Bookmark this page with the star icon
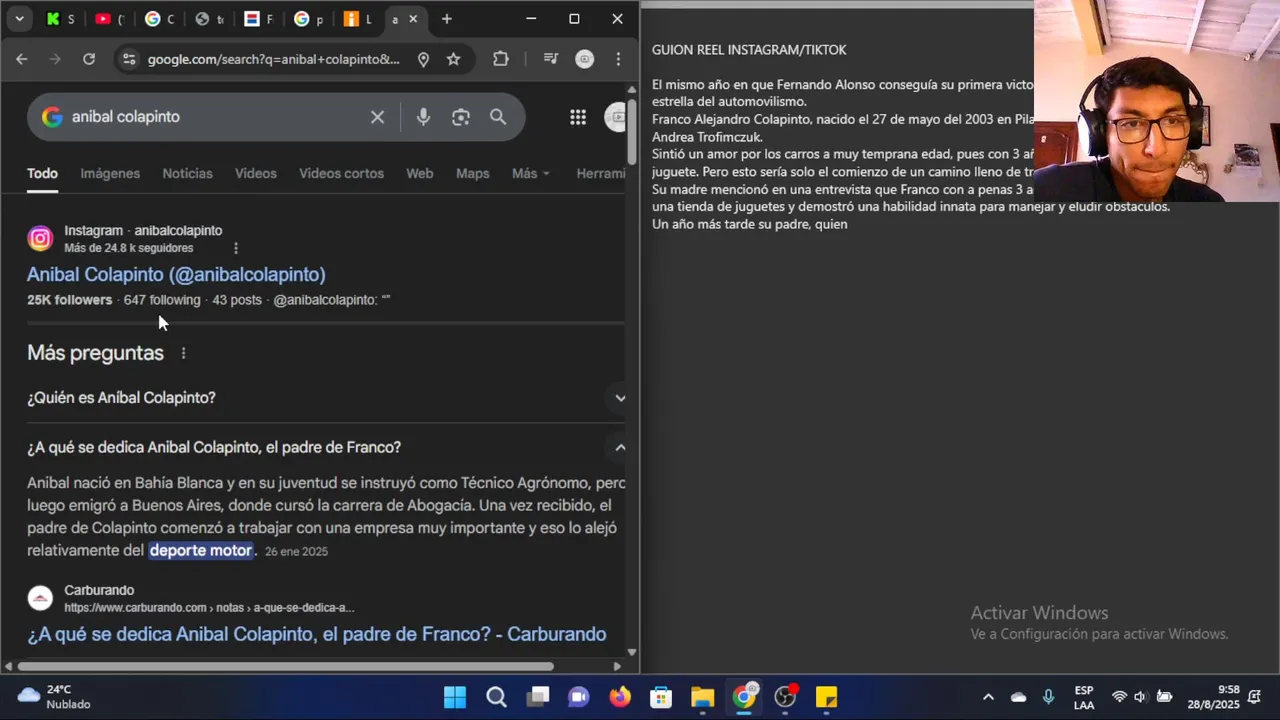Image resolution: width=1280 pixels, height=720 pixels. [x=454, y=59]
